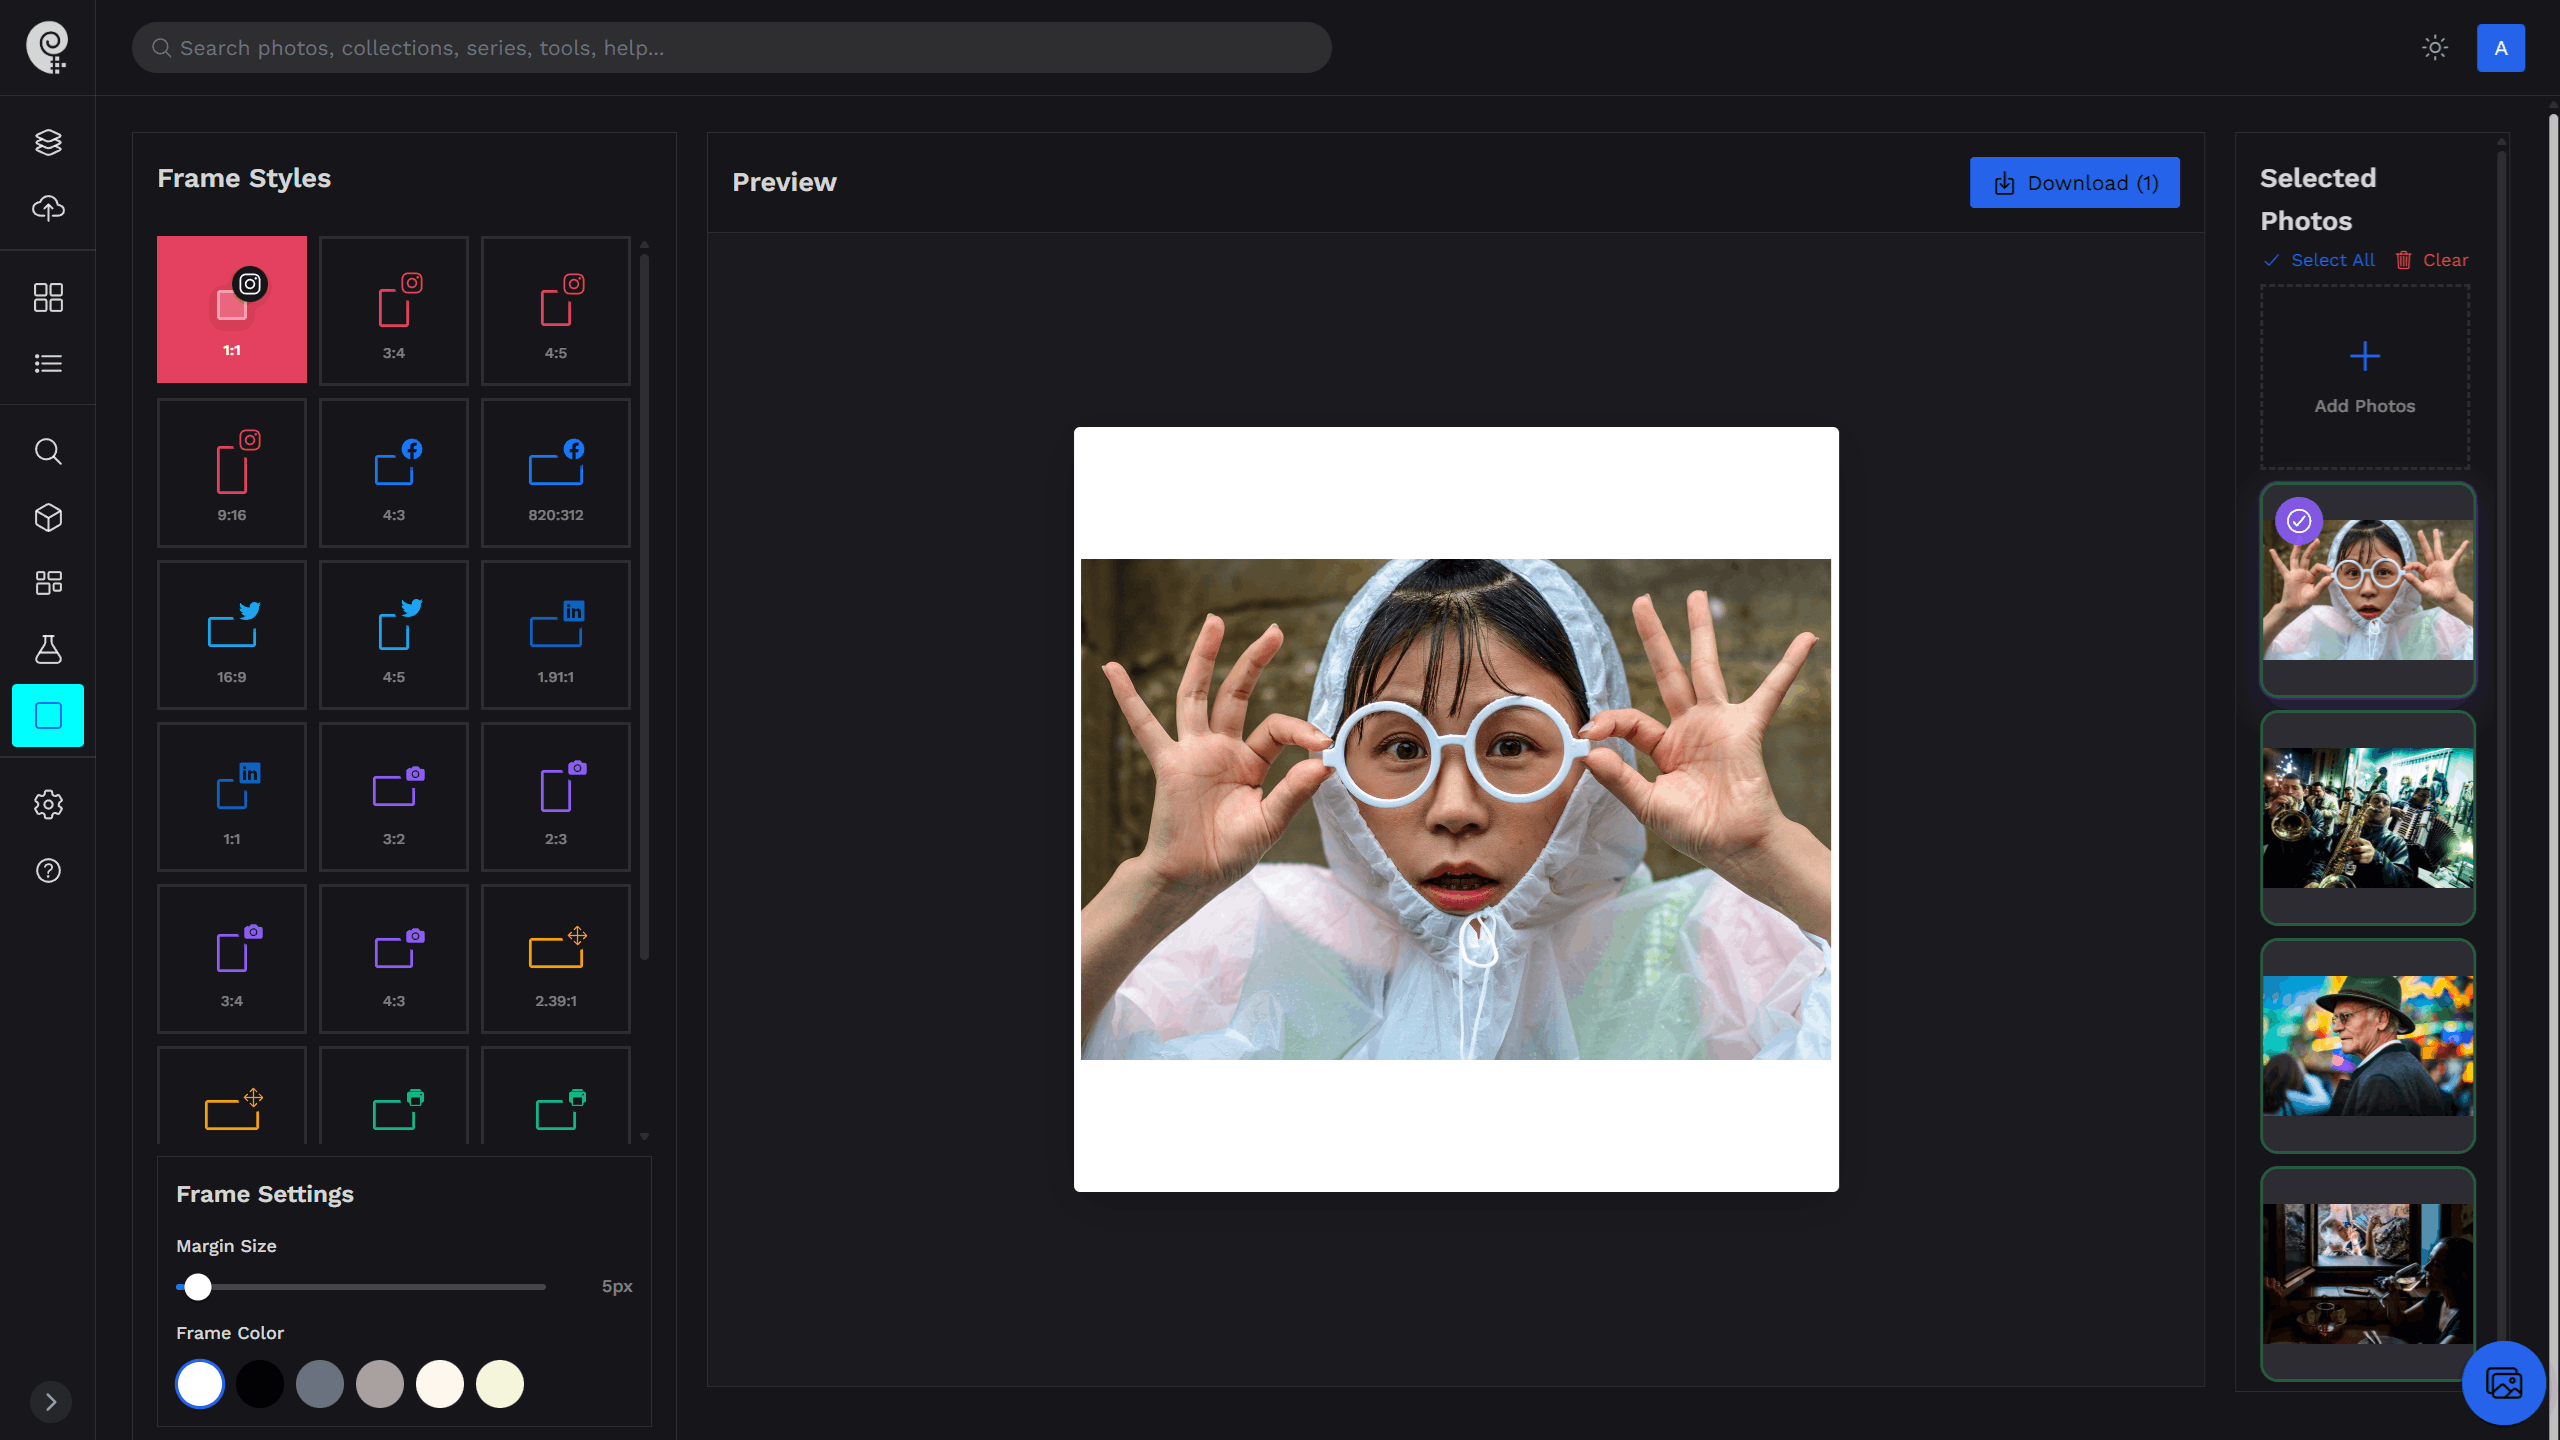Open settings via the gear icon
Viewport: 2560px width, 1440px height.
pos(48,804)
